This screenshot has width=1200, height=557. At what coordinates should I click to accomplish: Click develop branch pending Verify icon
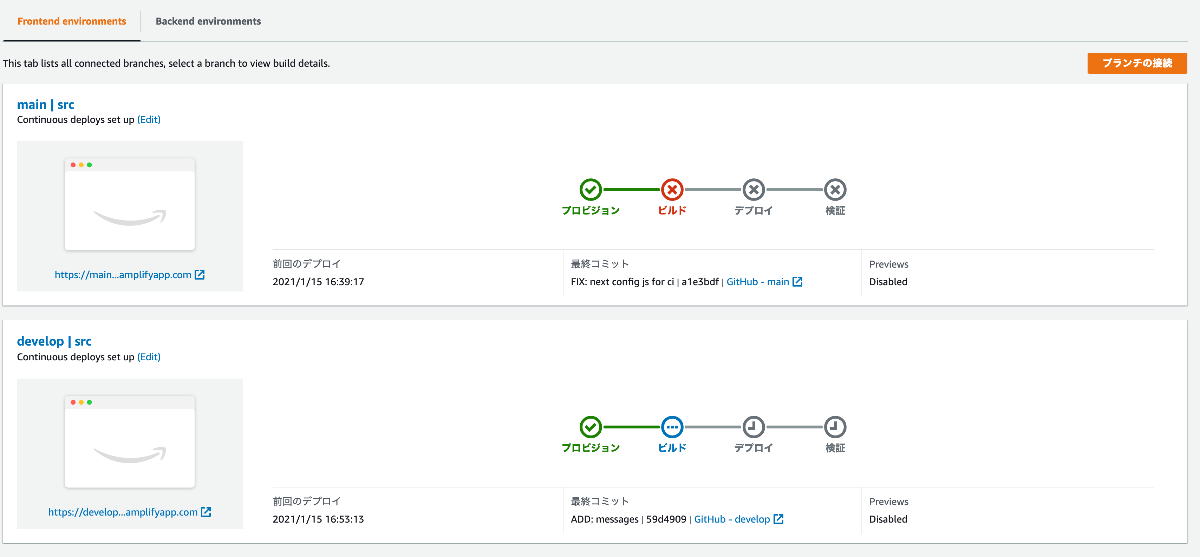click(835, 427)
